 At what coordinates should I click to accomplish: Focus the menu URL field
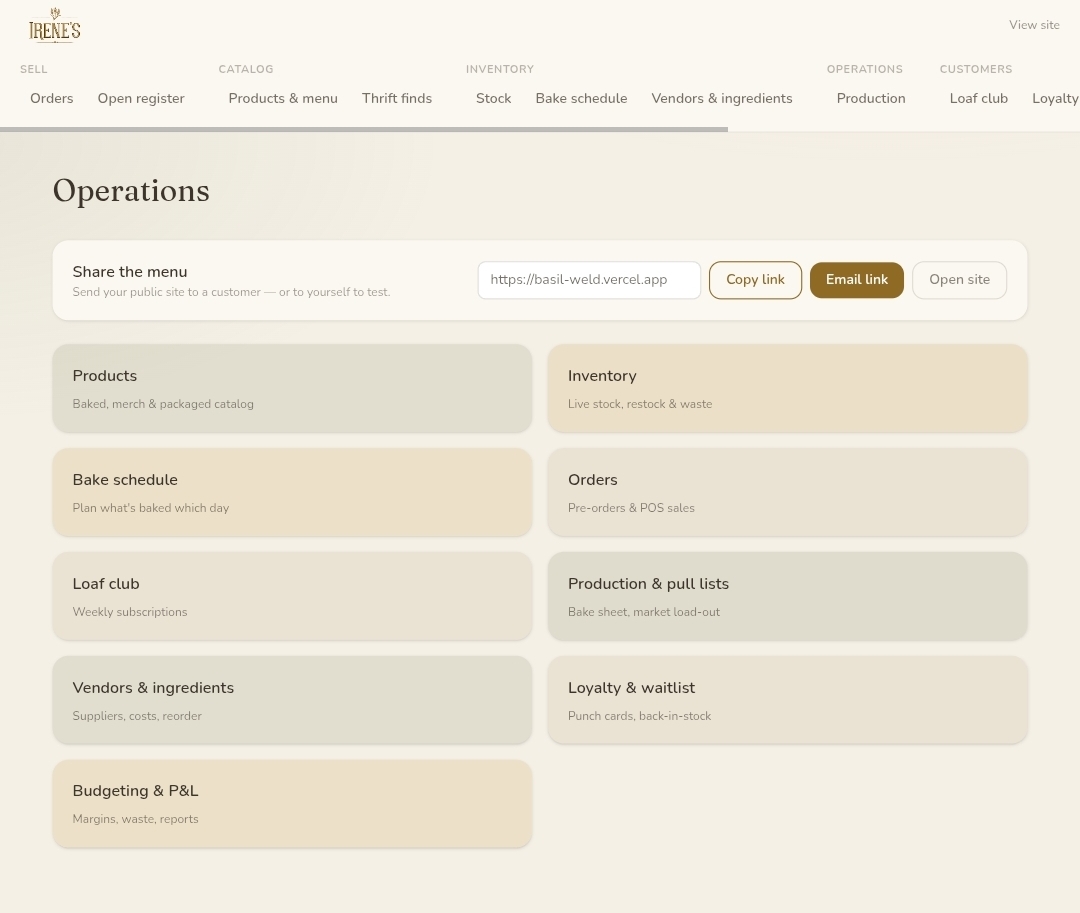[589, 280]
